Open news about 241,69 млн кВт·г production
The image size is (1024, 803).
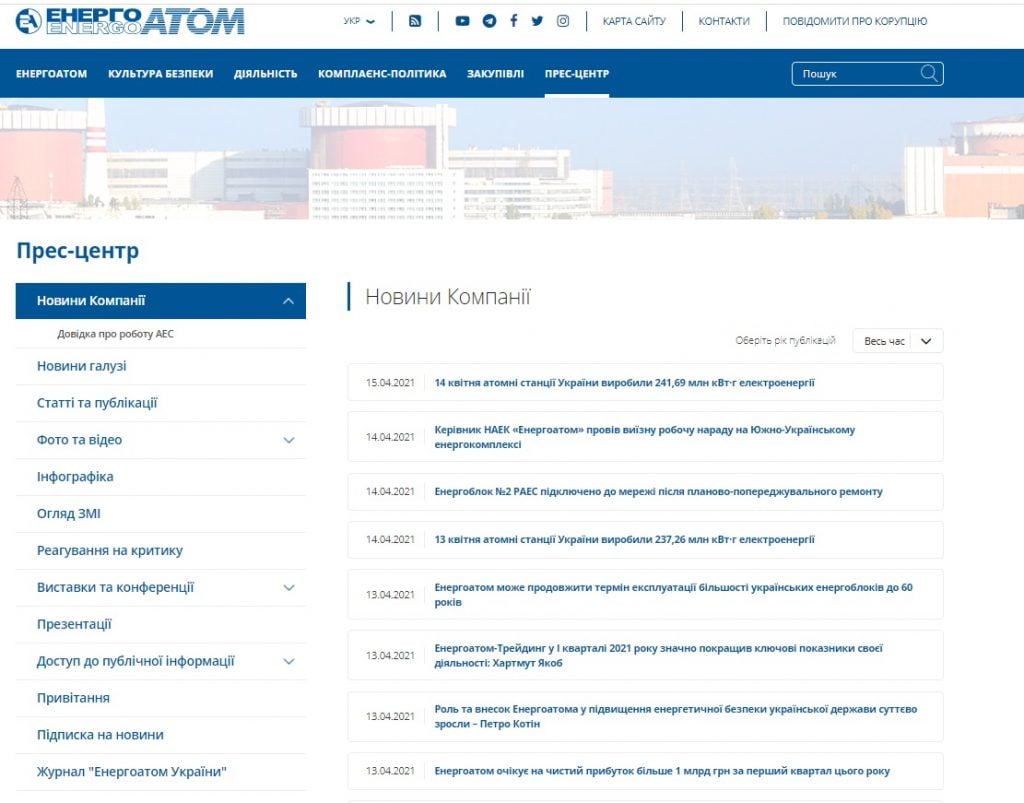[x=624, y=383]
